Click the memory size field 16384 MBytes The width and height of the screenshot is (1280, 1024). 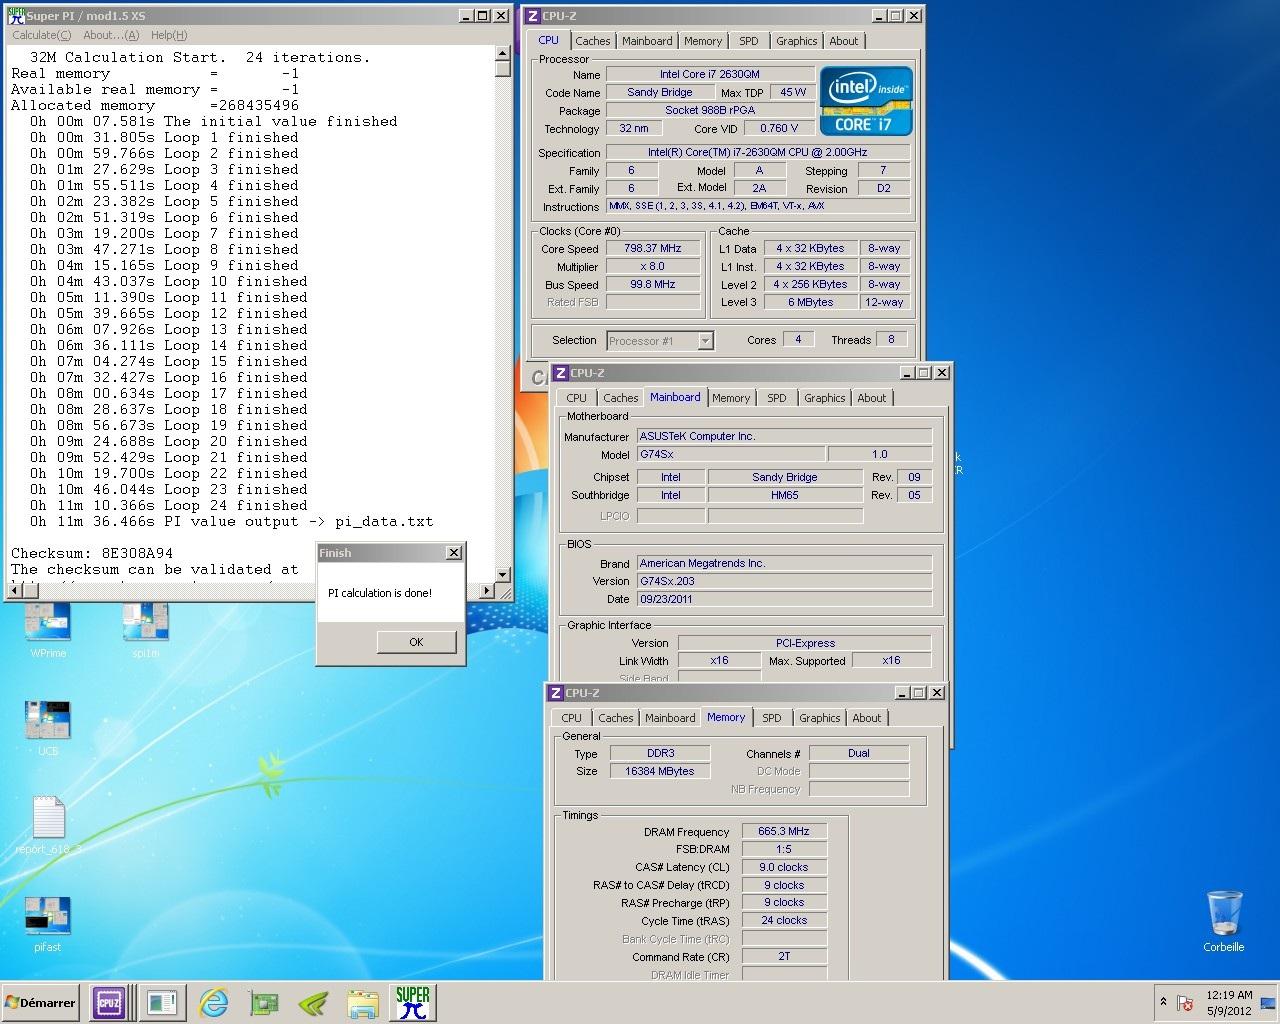[x=660, y=771]
